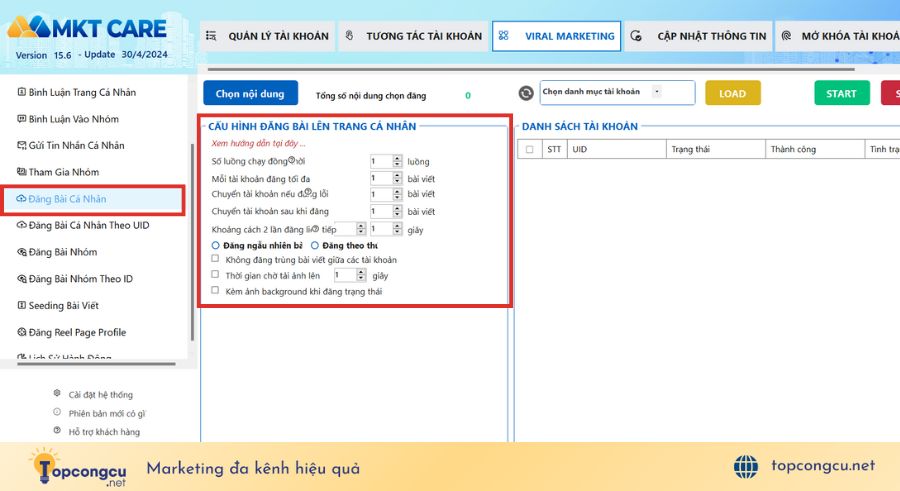Click the gear icon for Cài đặt hệ thống

pos(57,393)
